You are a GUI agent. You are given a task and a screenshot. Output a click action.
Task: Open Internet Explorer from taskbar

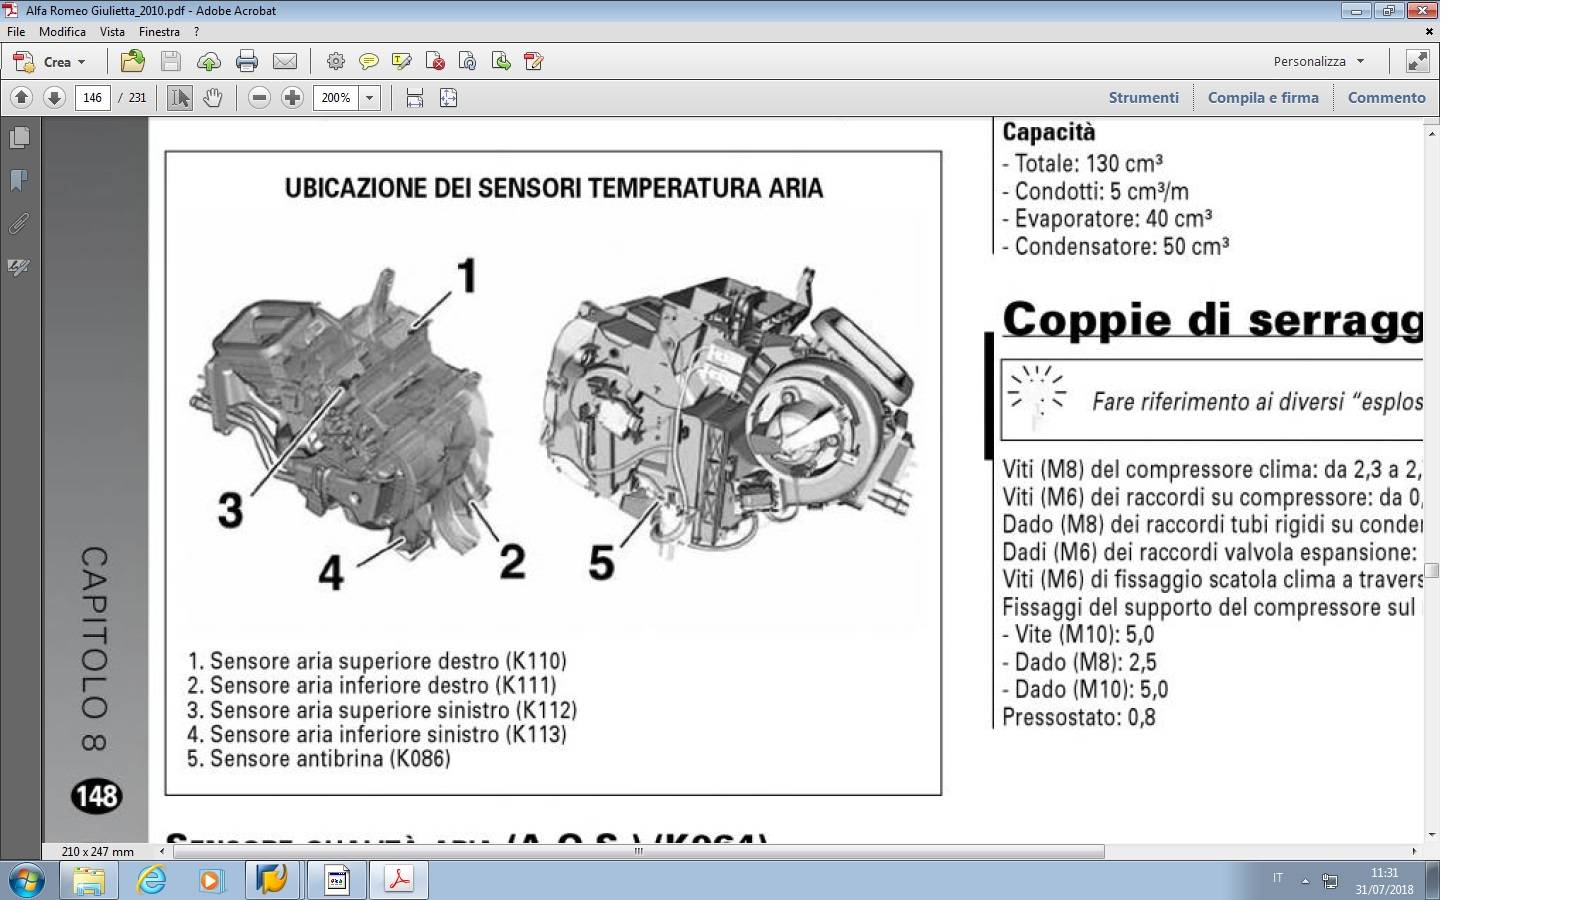(151, 881)
